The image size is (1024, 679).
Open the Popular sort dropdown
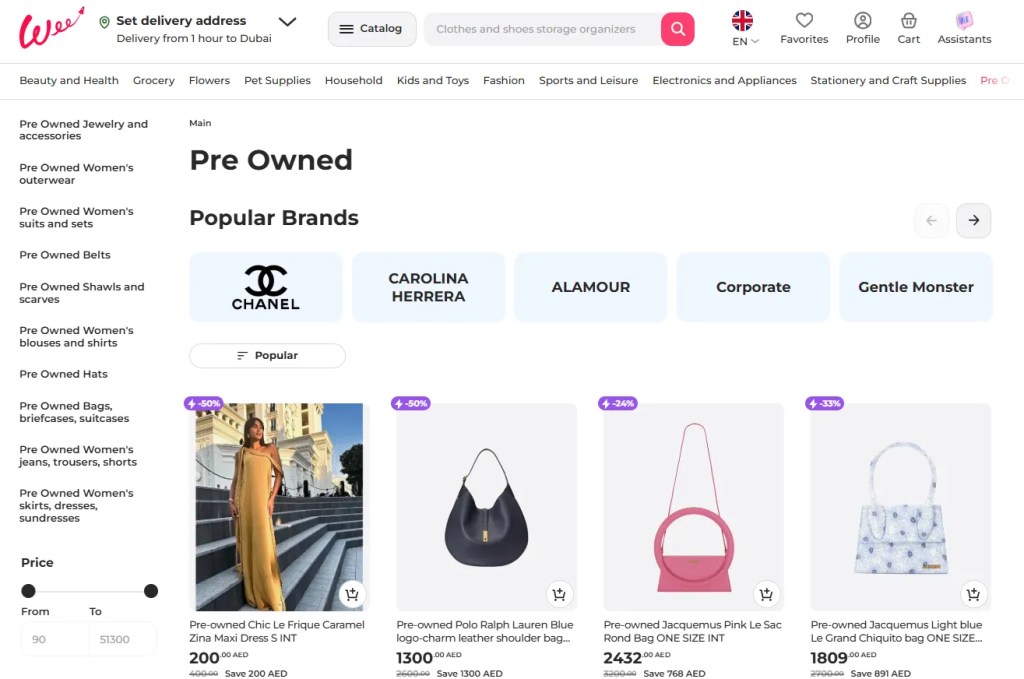pyautogui.click(x=267, y=355)
